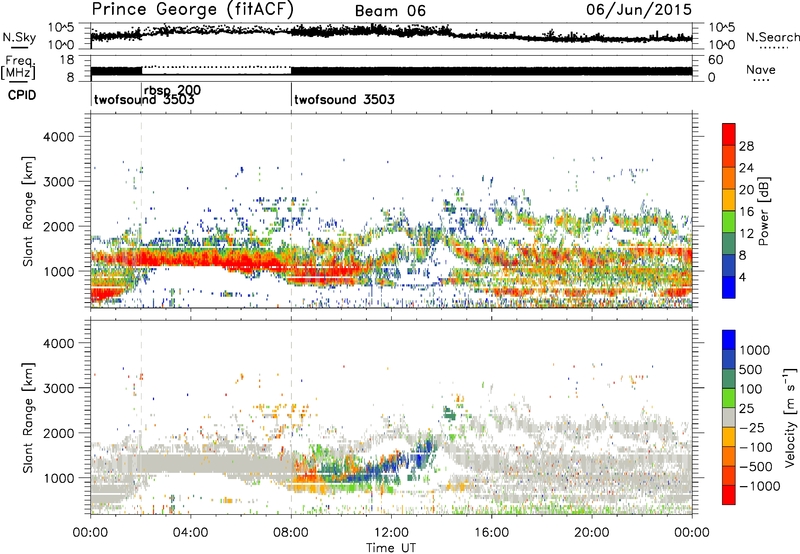This screenshot has height=554, width=800.
Task: Click the "Power [dB]" colorbar label
Action: click(763, 211)
